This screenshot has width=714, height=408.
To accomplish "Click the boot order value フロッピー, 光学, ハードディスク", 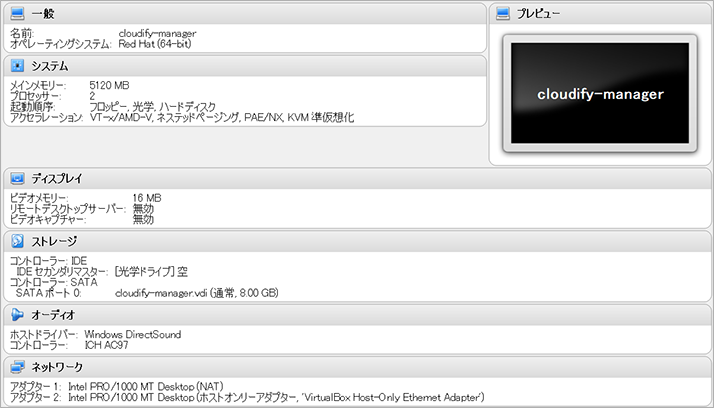I will pos(153,107).
